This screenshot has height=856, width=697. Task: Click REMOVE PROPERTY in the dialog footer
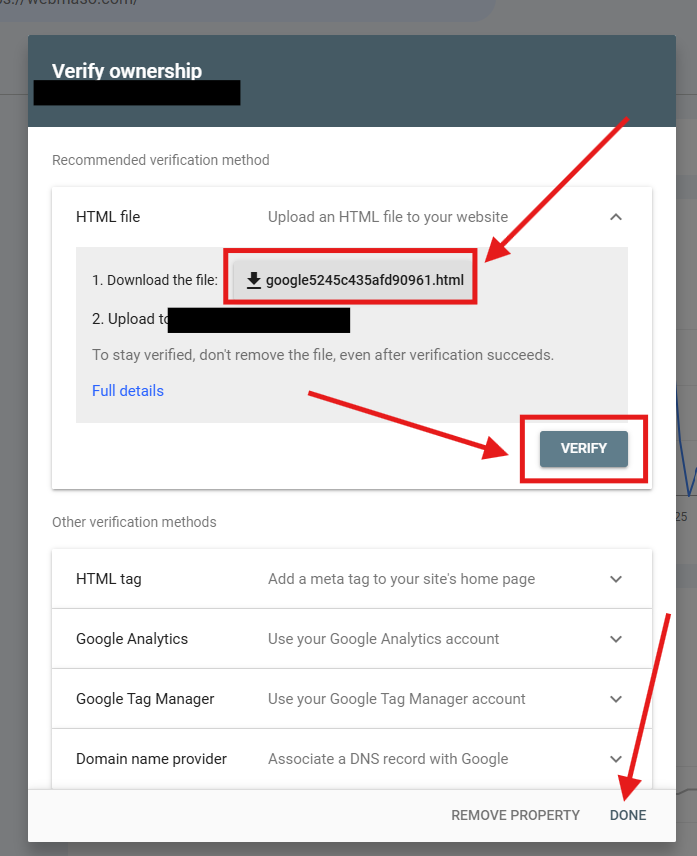pyautogui.click(x=515, y=815)
